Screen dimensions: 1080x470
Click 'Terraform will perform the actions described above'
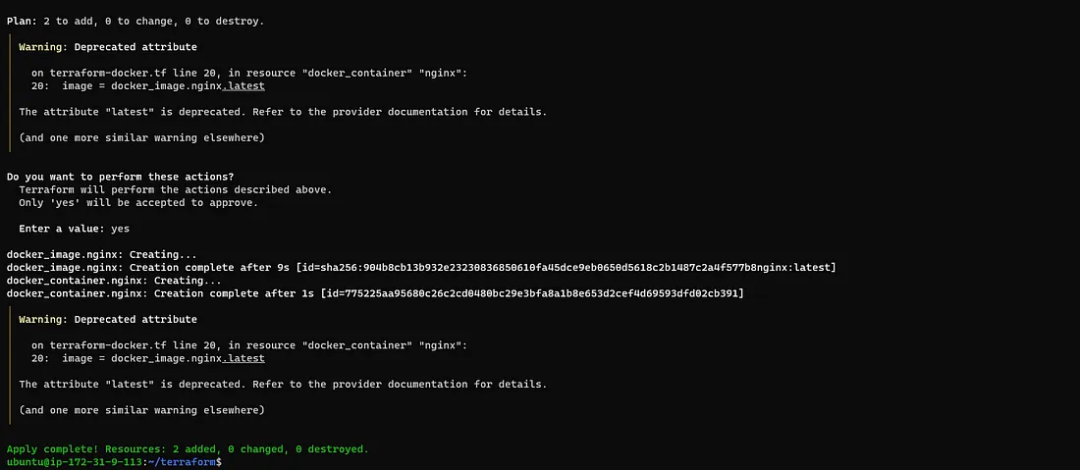pyautogui.click(x=175, y=190)
